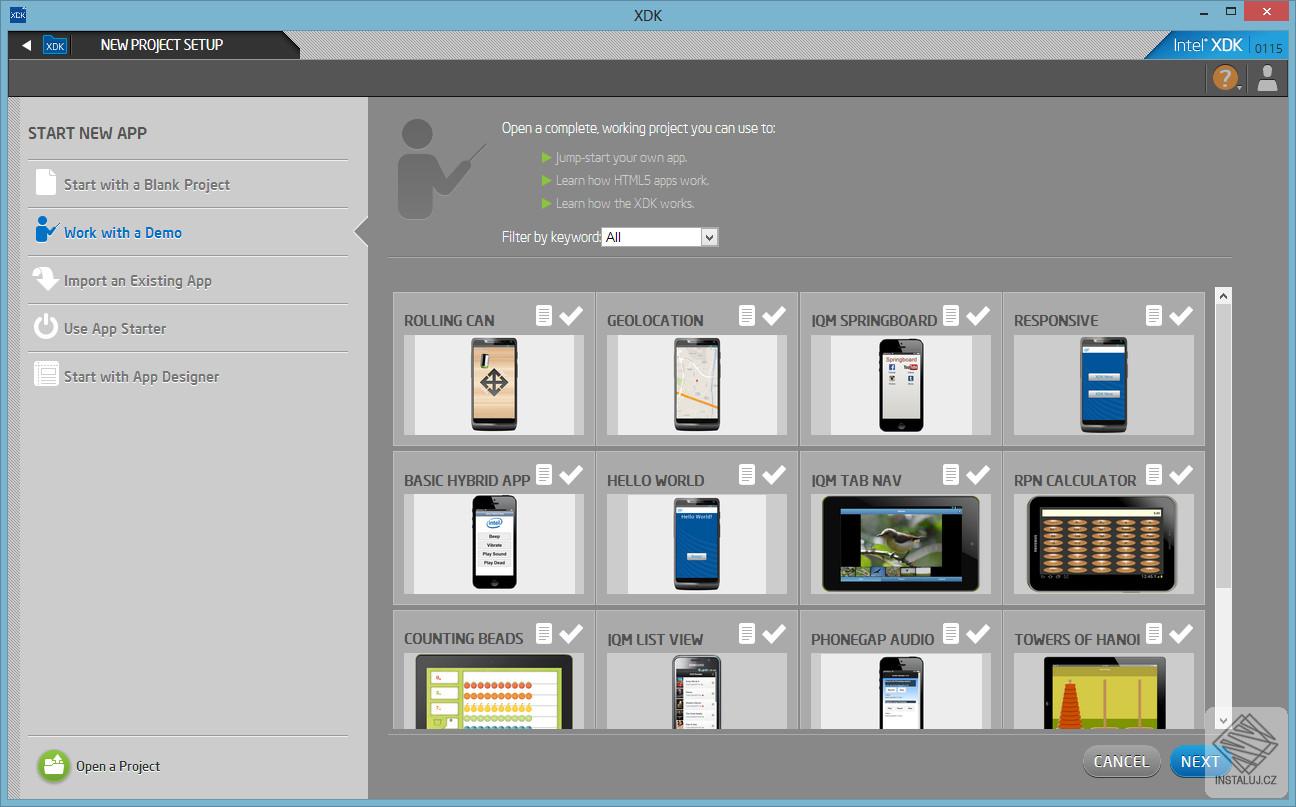Open the jQM Springboard phone thumbnail

click(x=901, y=385)
